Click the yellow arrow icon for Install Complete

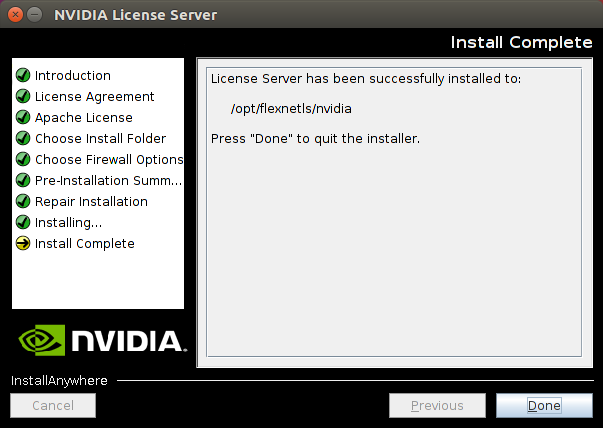[23, 244]
